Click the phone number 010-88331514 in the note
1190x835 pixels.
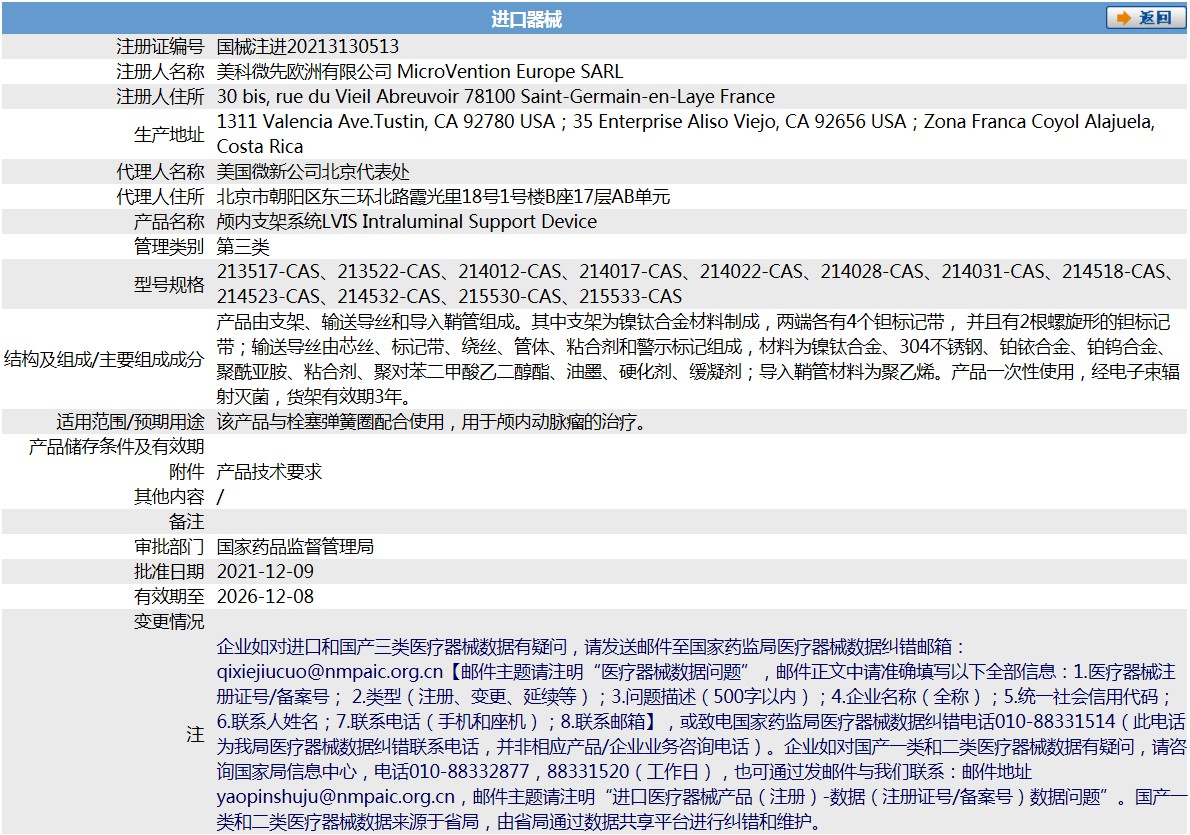click(1055, 721)
